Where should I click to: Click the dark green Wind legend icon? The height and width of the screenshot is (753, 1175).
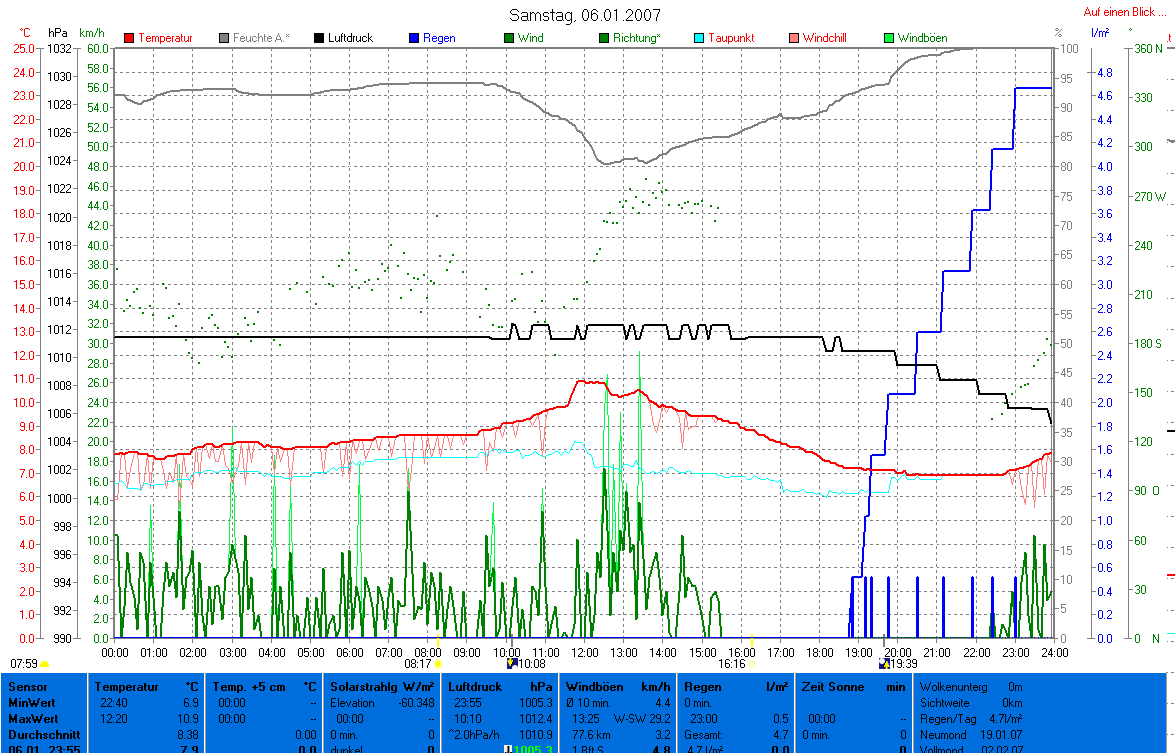coord(509,38)
